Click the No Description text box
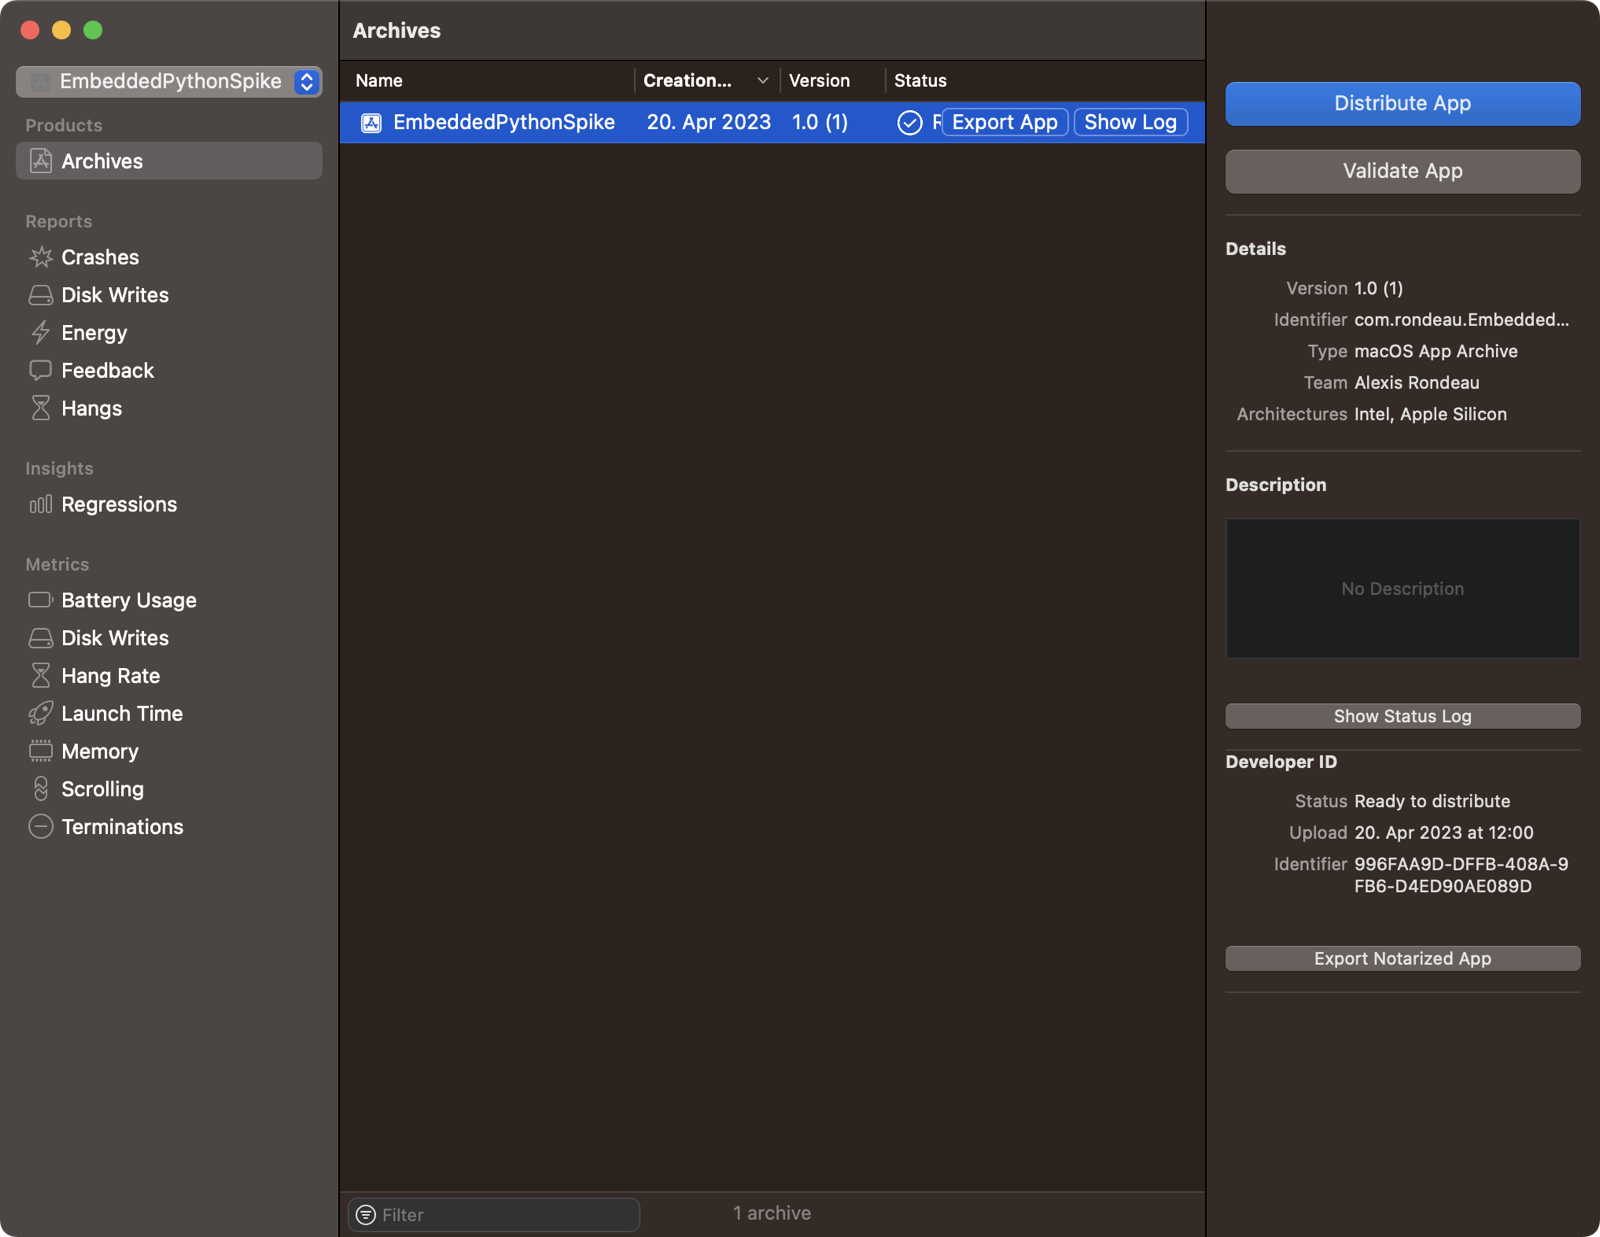Screen dimensions: 1600x1237 pyautogui.click(x=1402, y=588)
